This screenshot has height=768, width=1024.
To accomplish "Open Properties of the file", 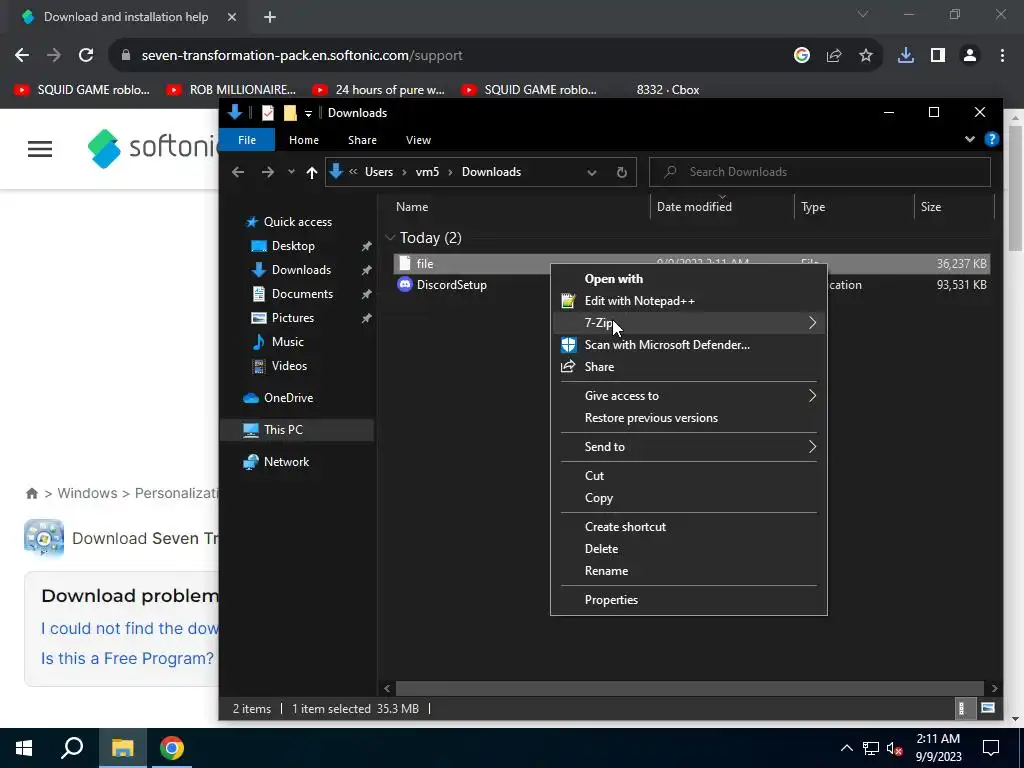I will click(689, 600).
